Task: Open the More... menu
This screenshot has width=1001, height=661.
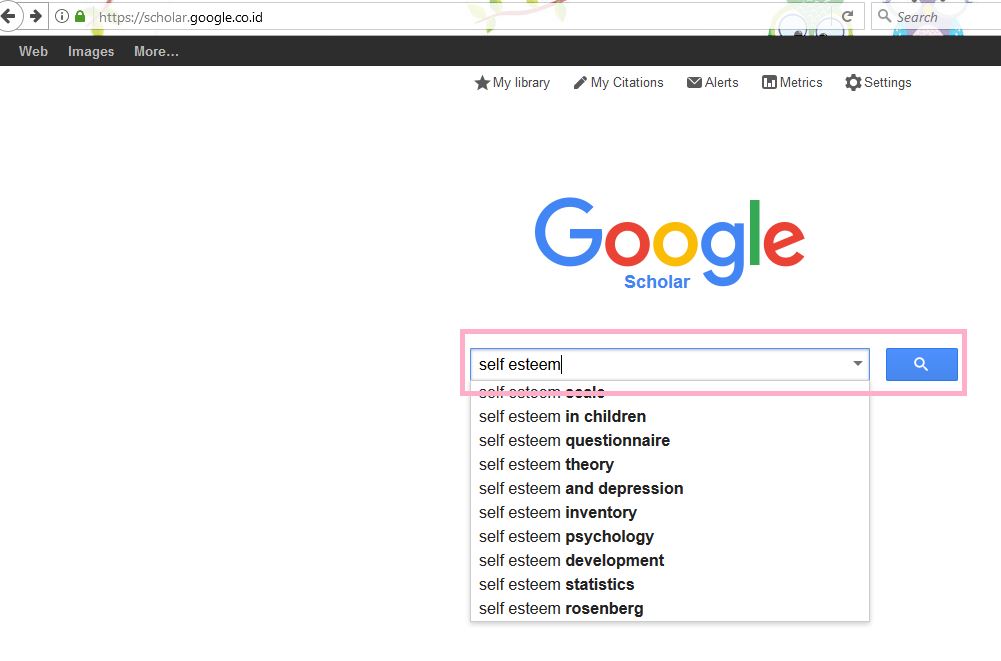Action: pyautogui.click(x=155, y=51)
